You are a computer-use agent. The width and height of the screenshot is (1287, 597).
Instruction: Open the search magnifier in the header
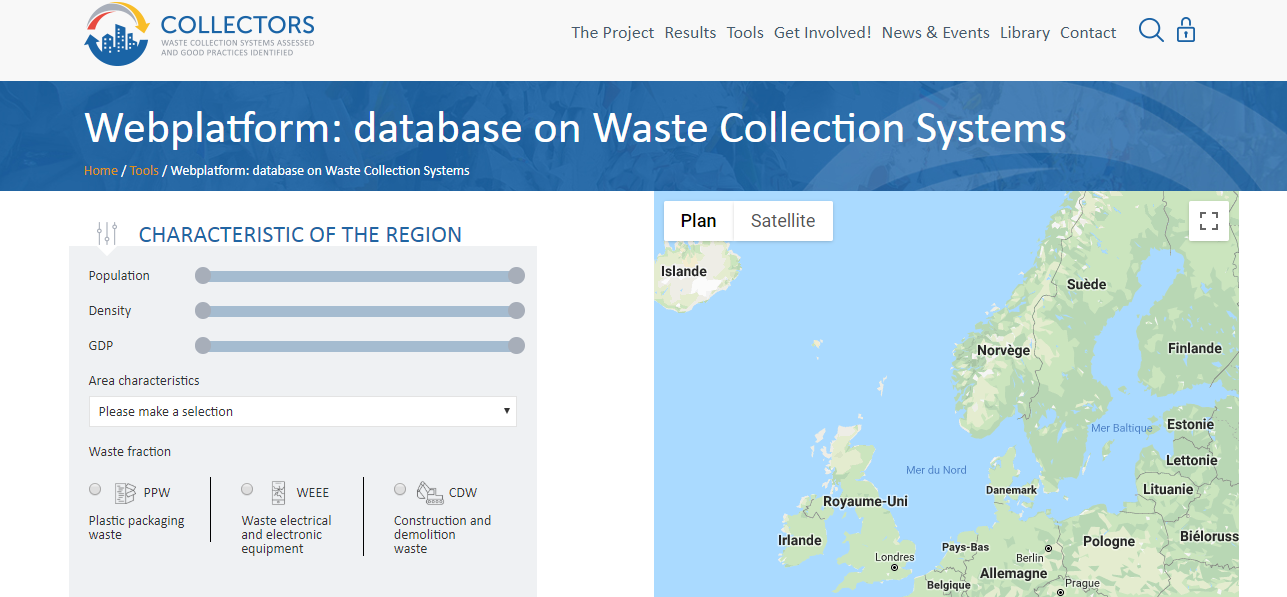click(x=1150, y=30)
